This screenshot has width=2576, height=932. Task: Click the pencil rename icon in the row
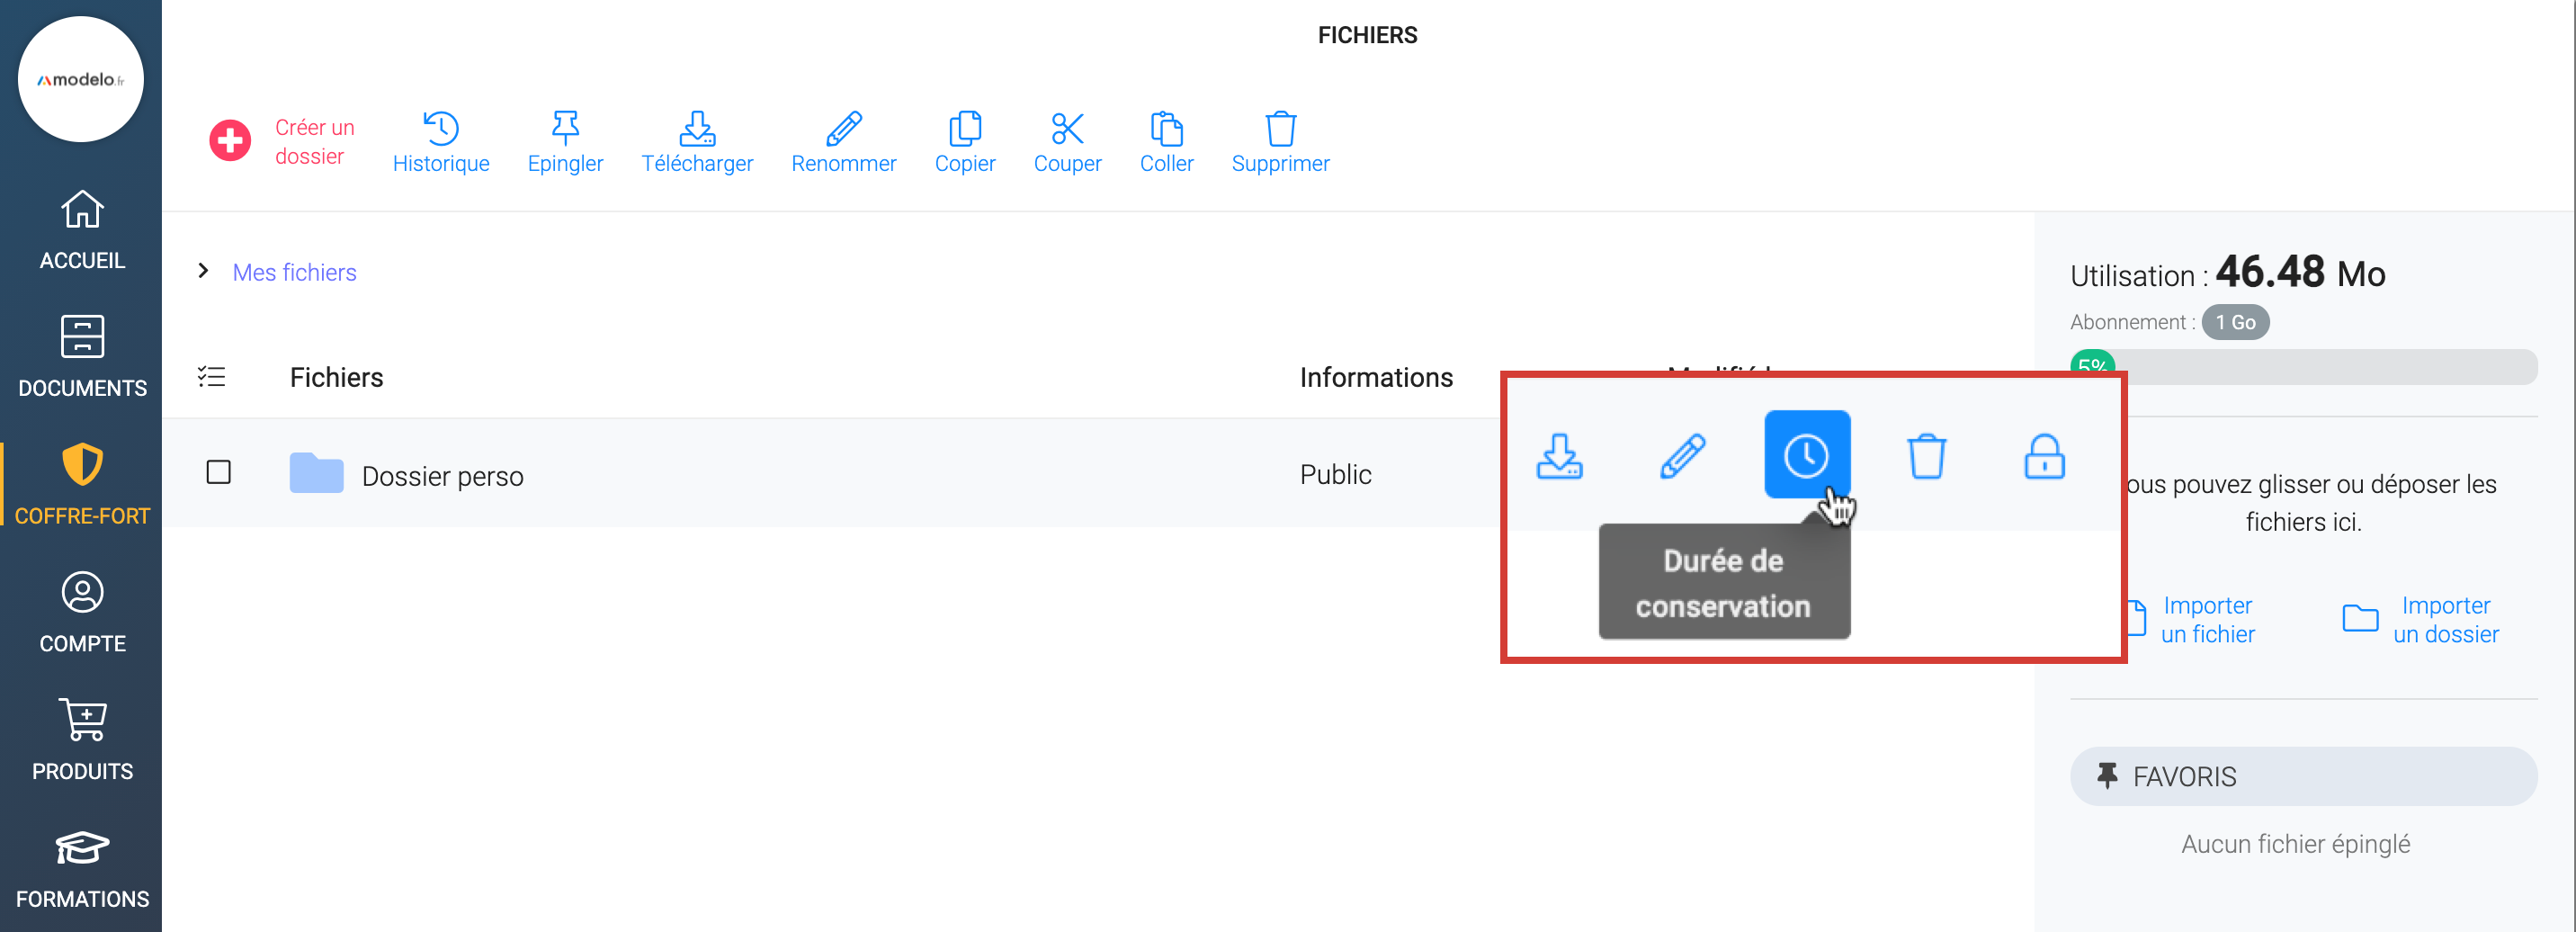pyautogui.click(x=1683, y=456)
